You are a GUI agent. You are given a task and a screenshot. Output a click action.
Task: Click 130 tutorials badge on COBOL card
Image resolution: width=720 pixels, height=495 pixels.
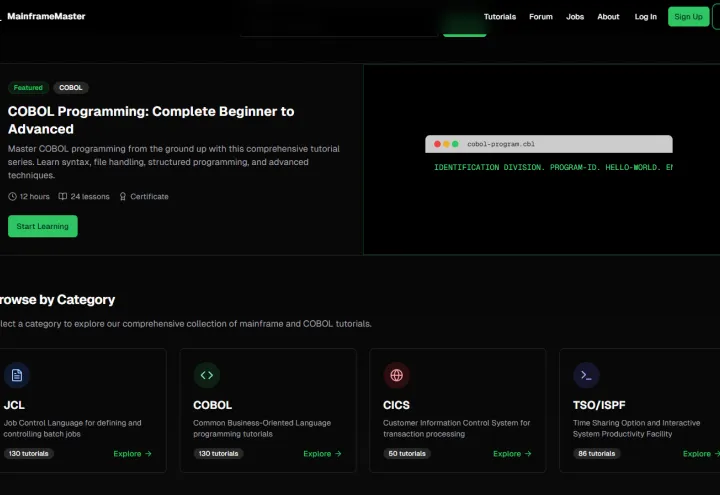click(x=219, y=454)
